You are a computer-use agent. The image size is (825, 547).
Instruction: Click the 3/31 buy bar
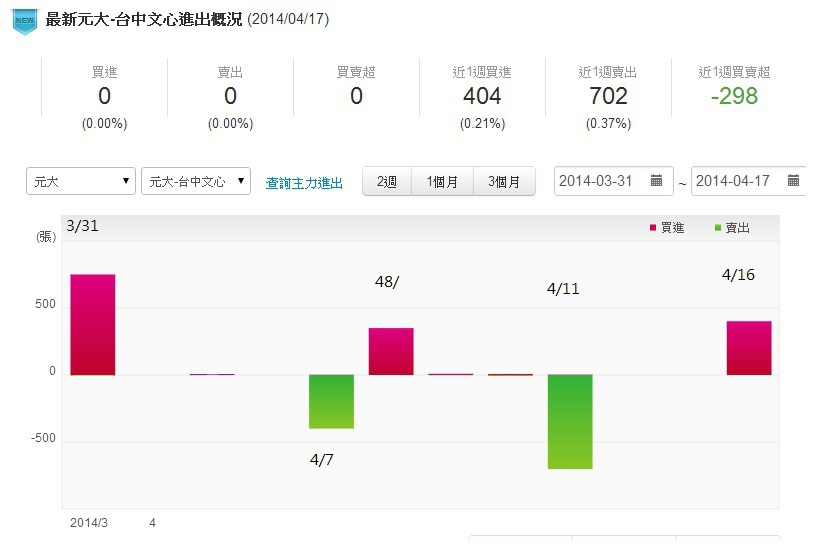[93, 325]
